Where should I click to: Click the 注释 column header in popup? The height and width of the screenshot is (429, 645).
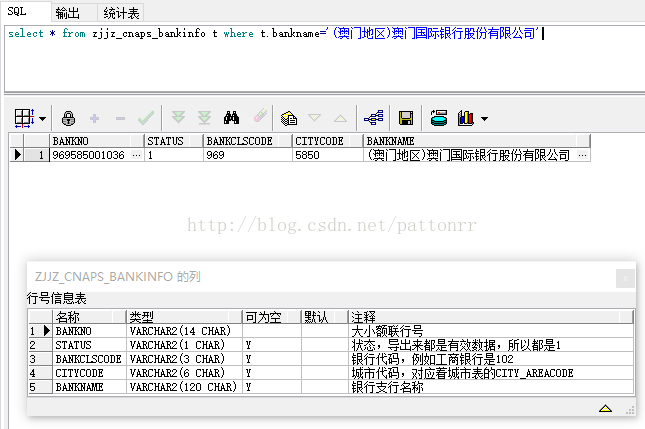click(490, 317)
